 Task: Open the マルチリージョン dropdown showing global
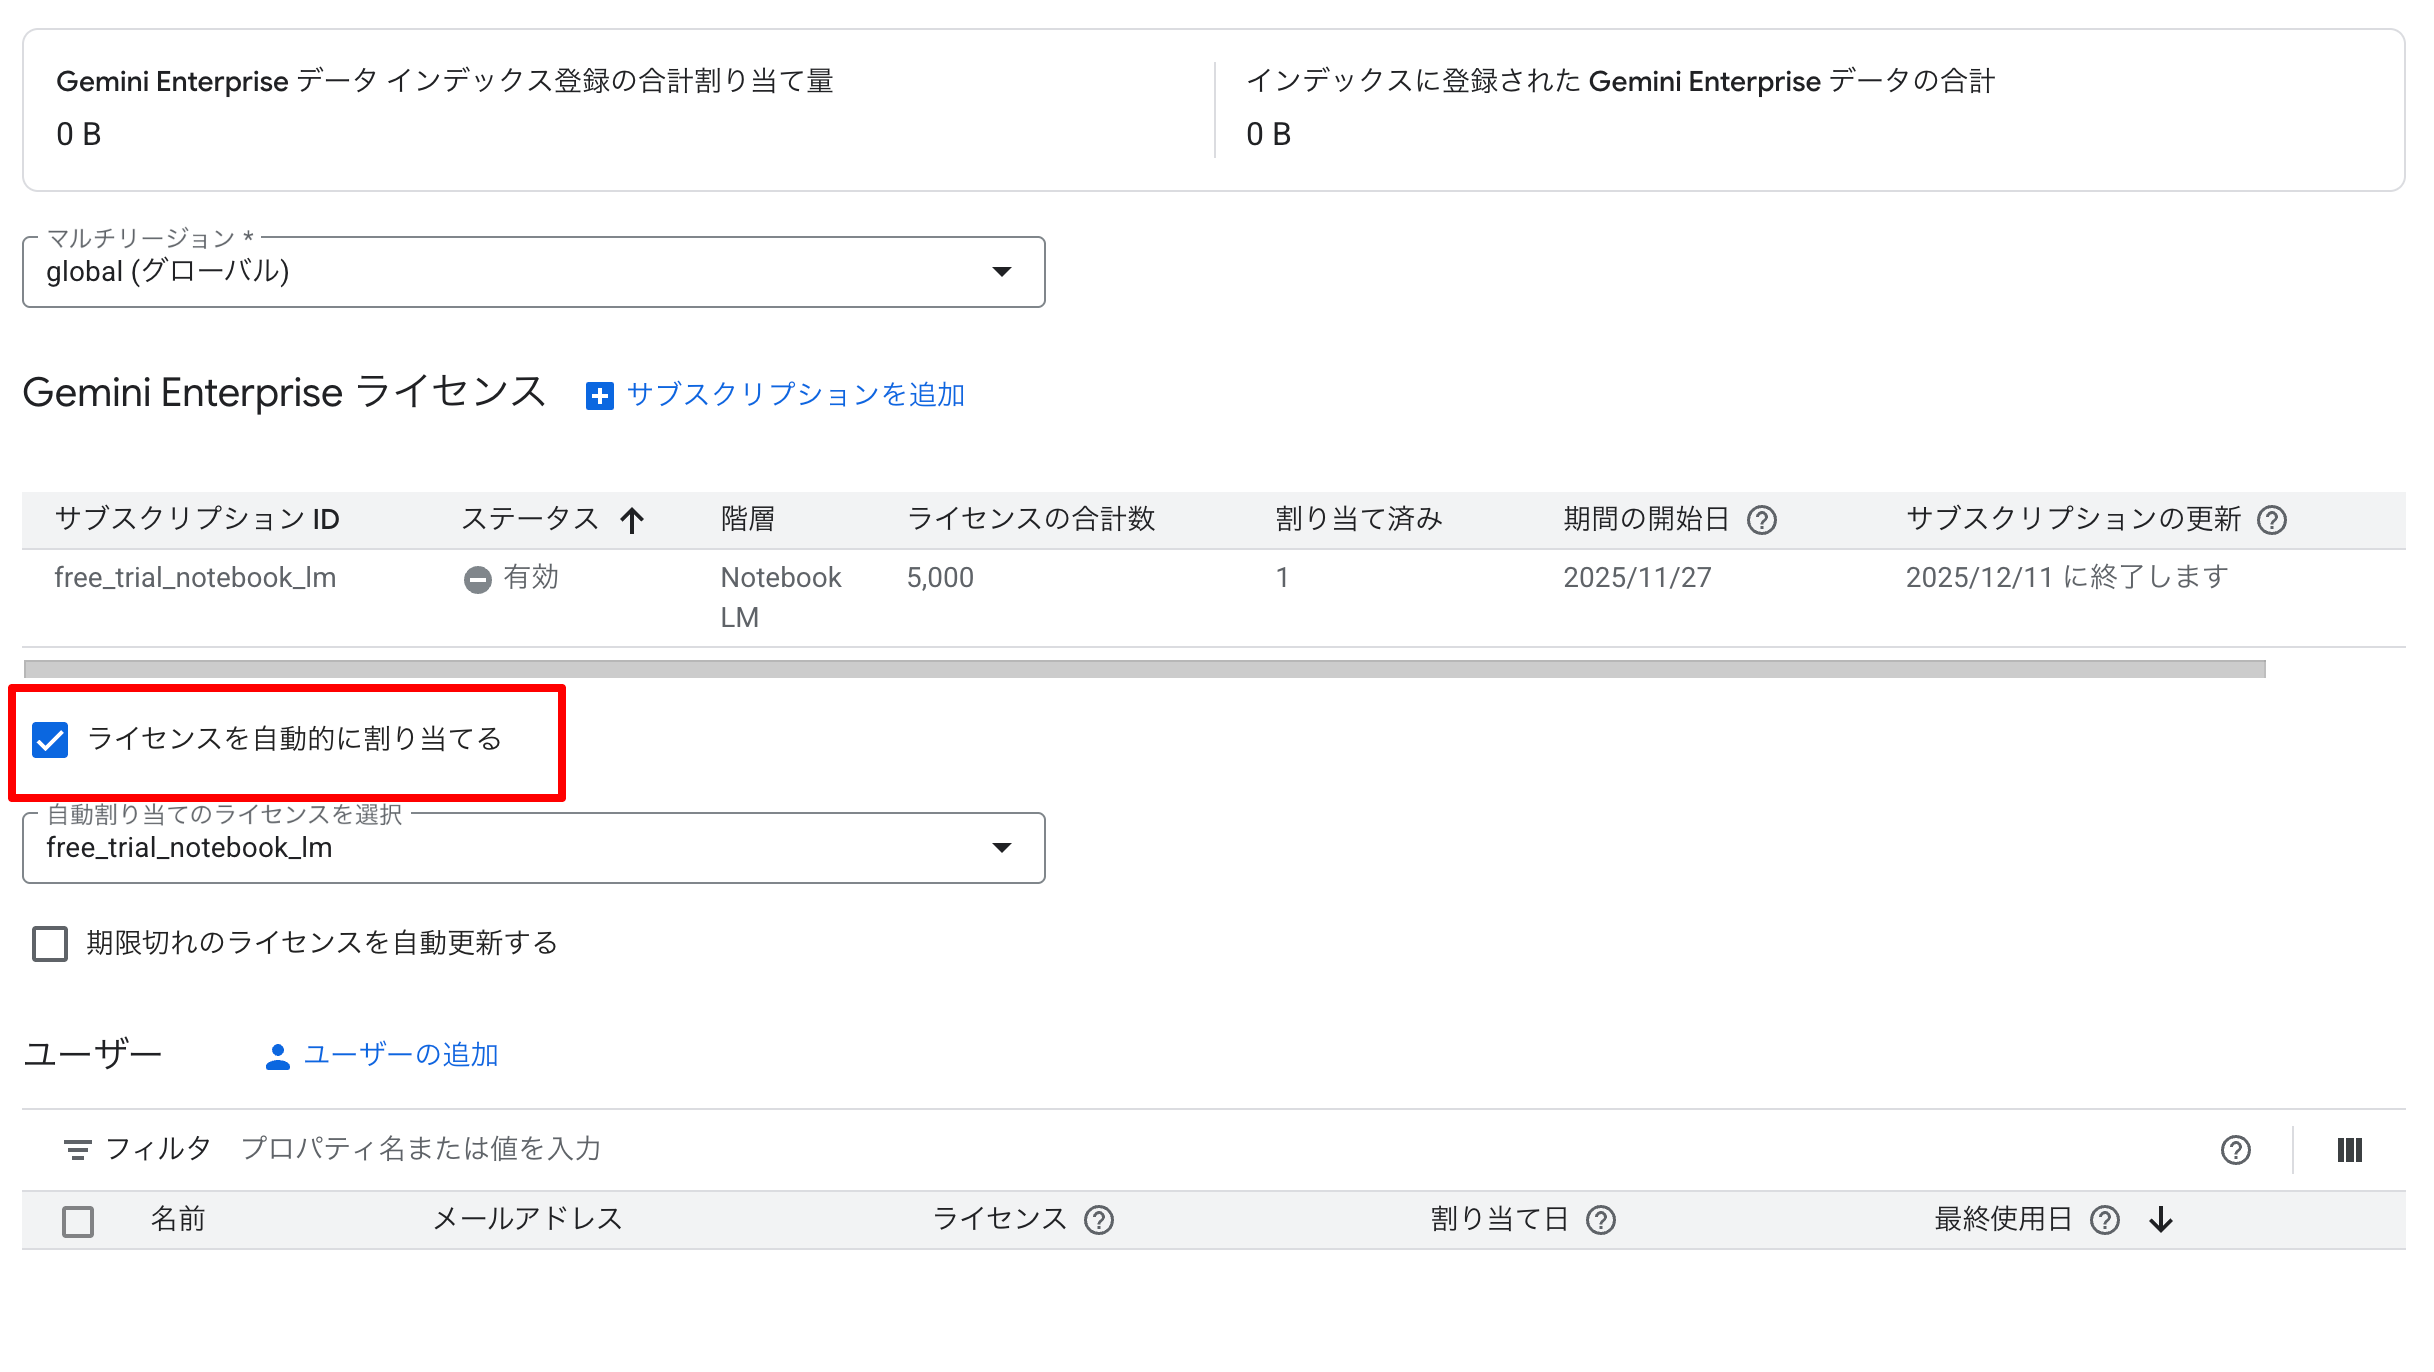tap(1003, 271)
